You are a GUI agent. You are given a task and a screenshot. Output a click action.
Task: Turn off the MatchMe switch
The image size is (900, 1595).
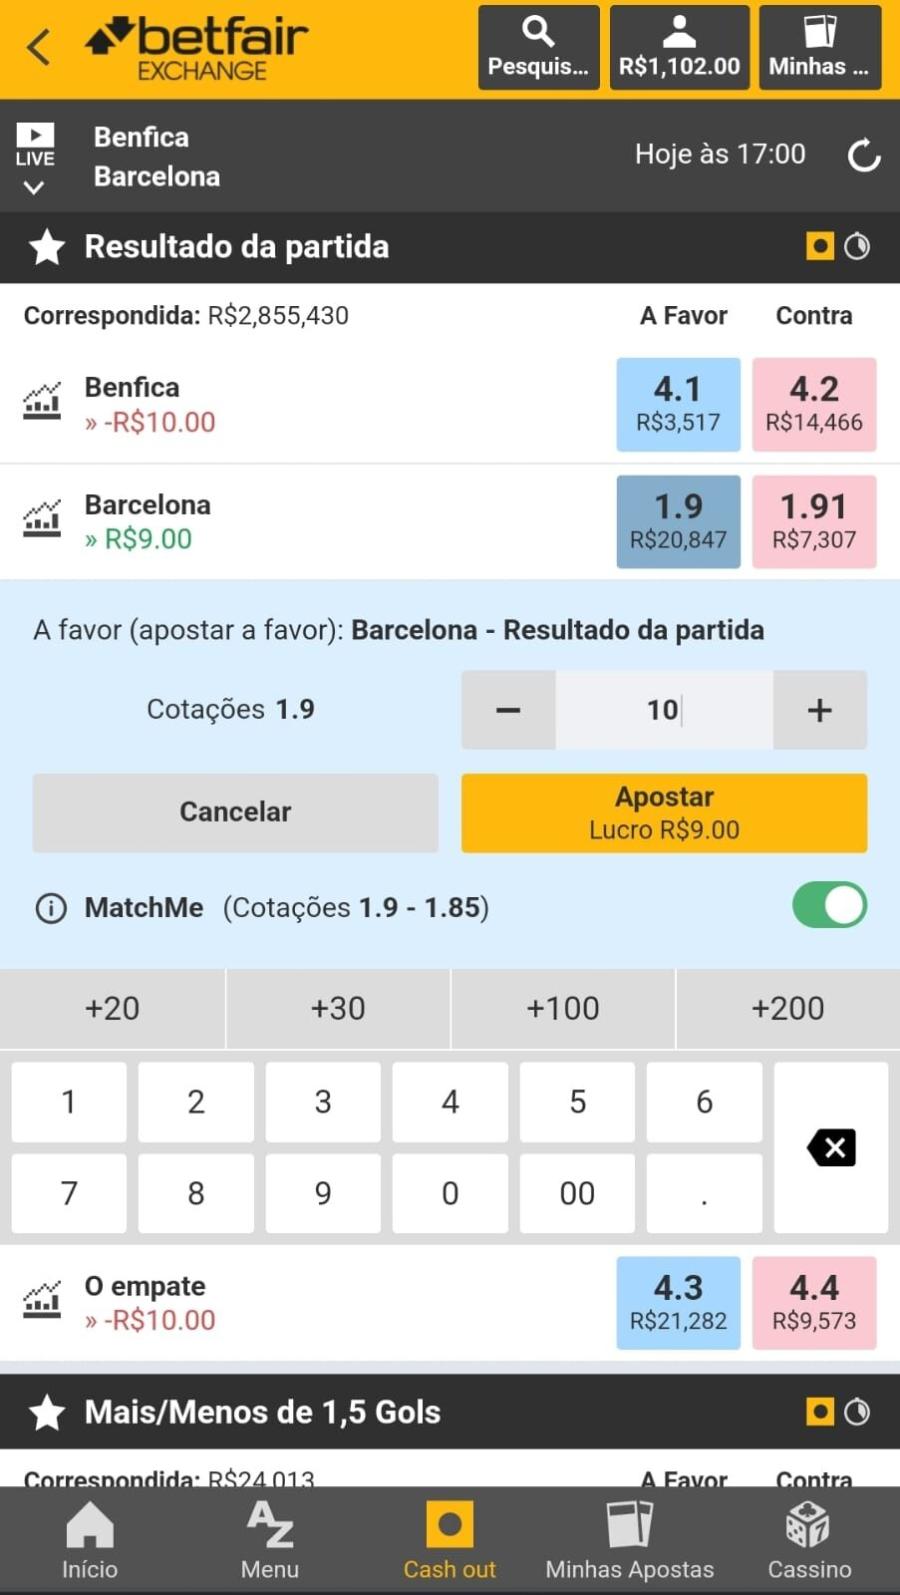[829, 905]
